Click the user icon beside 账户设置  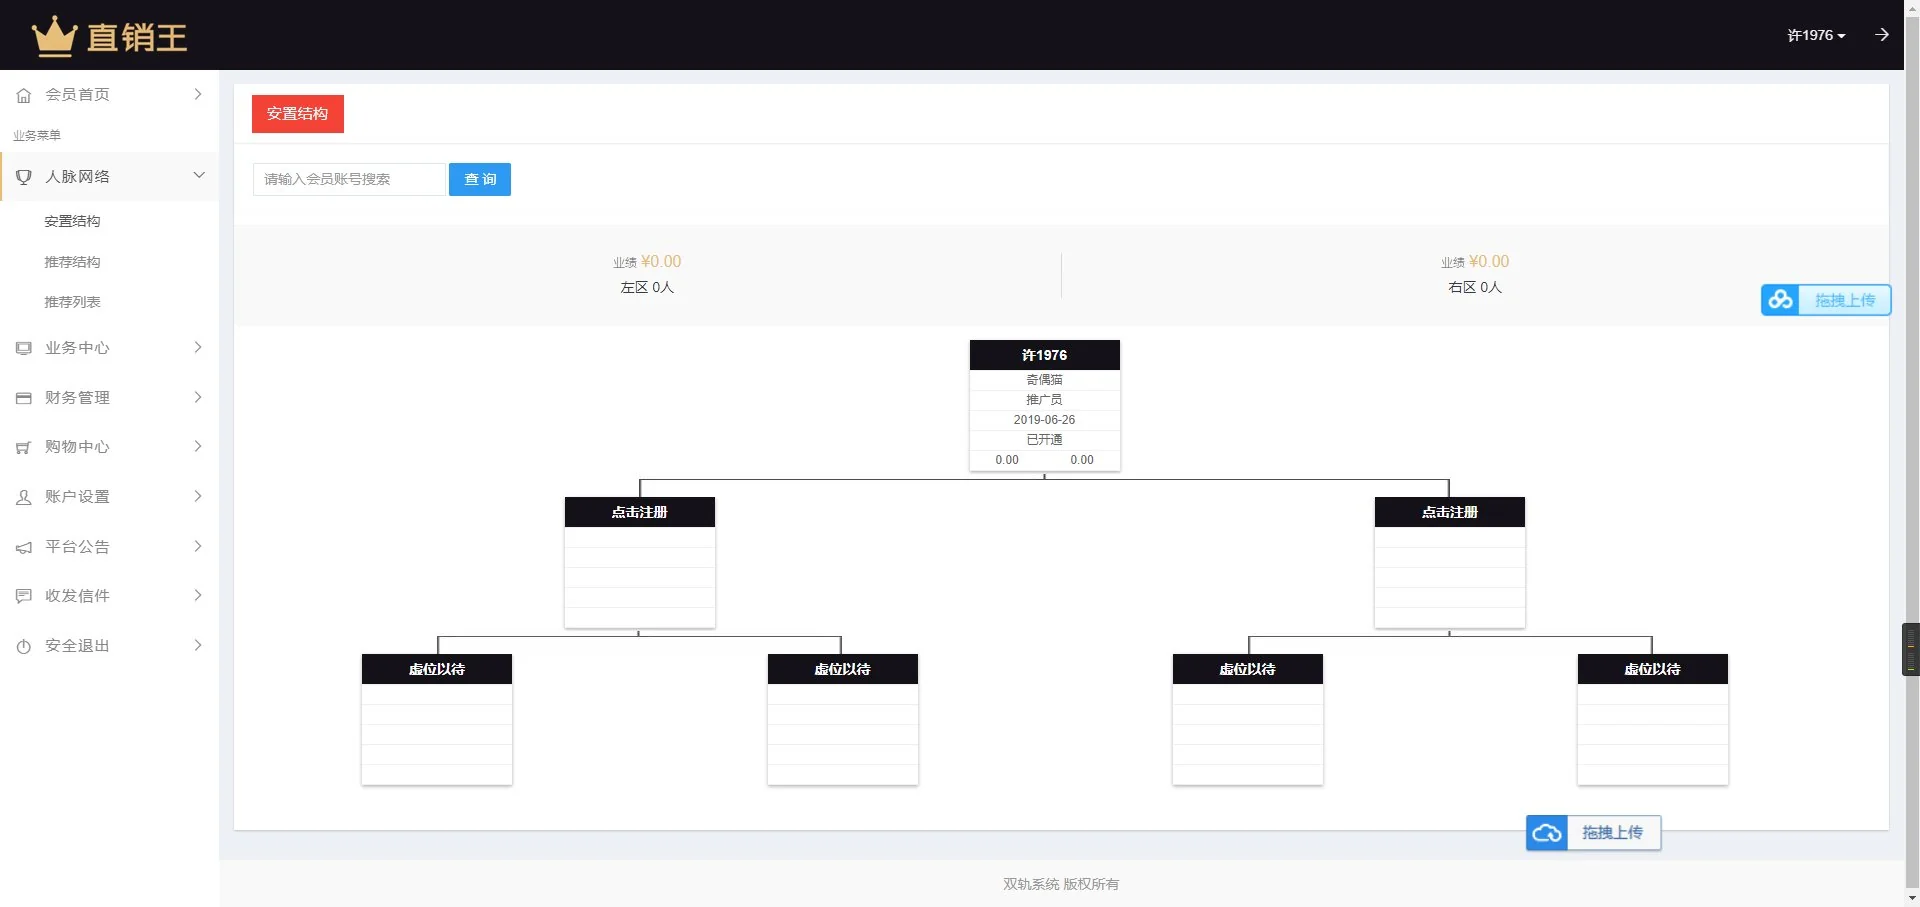(24, 497)
